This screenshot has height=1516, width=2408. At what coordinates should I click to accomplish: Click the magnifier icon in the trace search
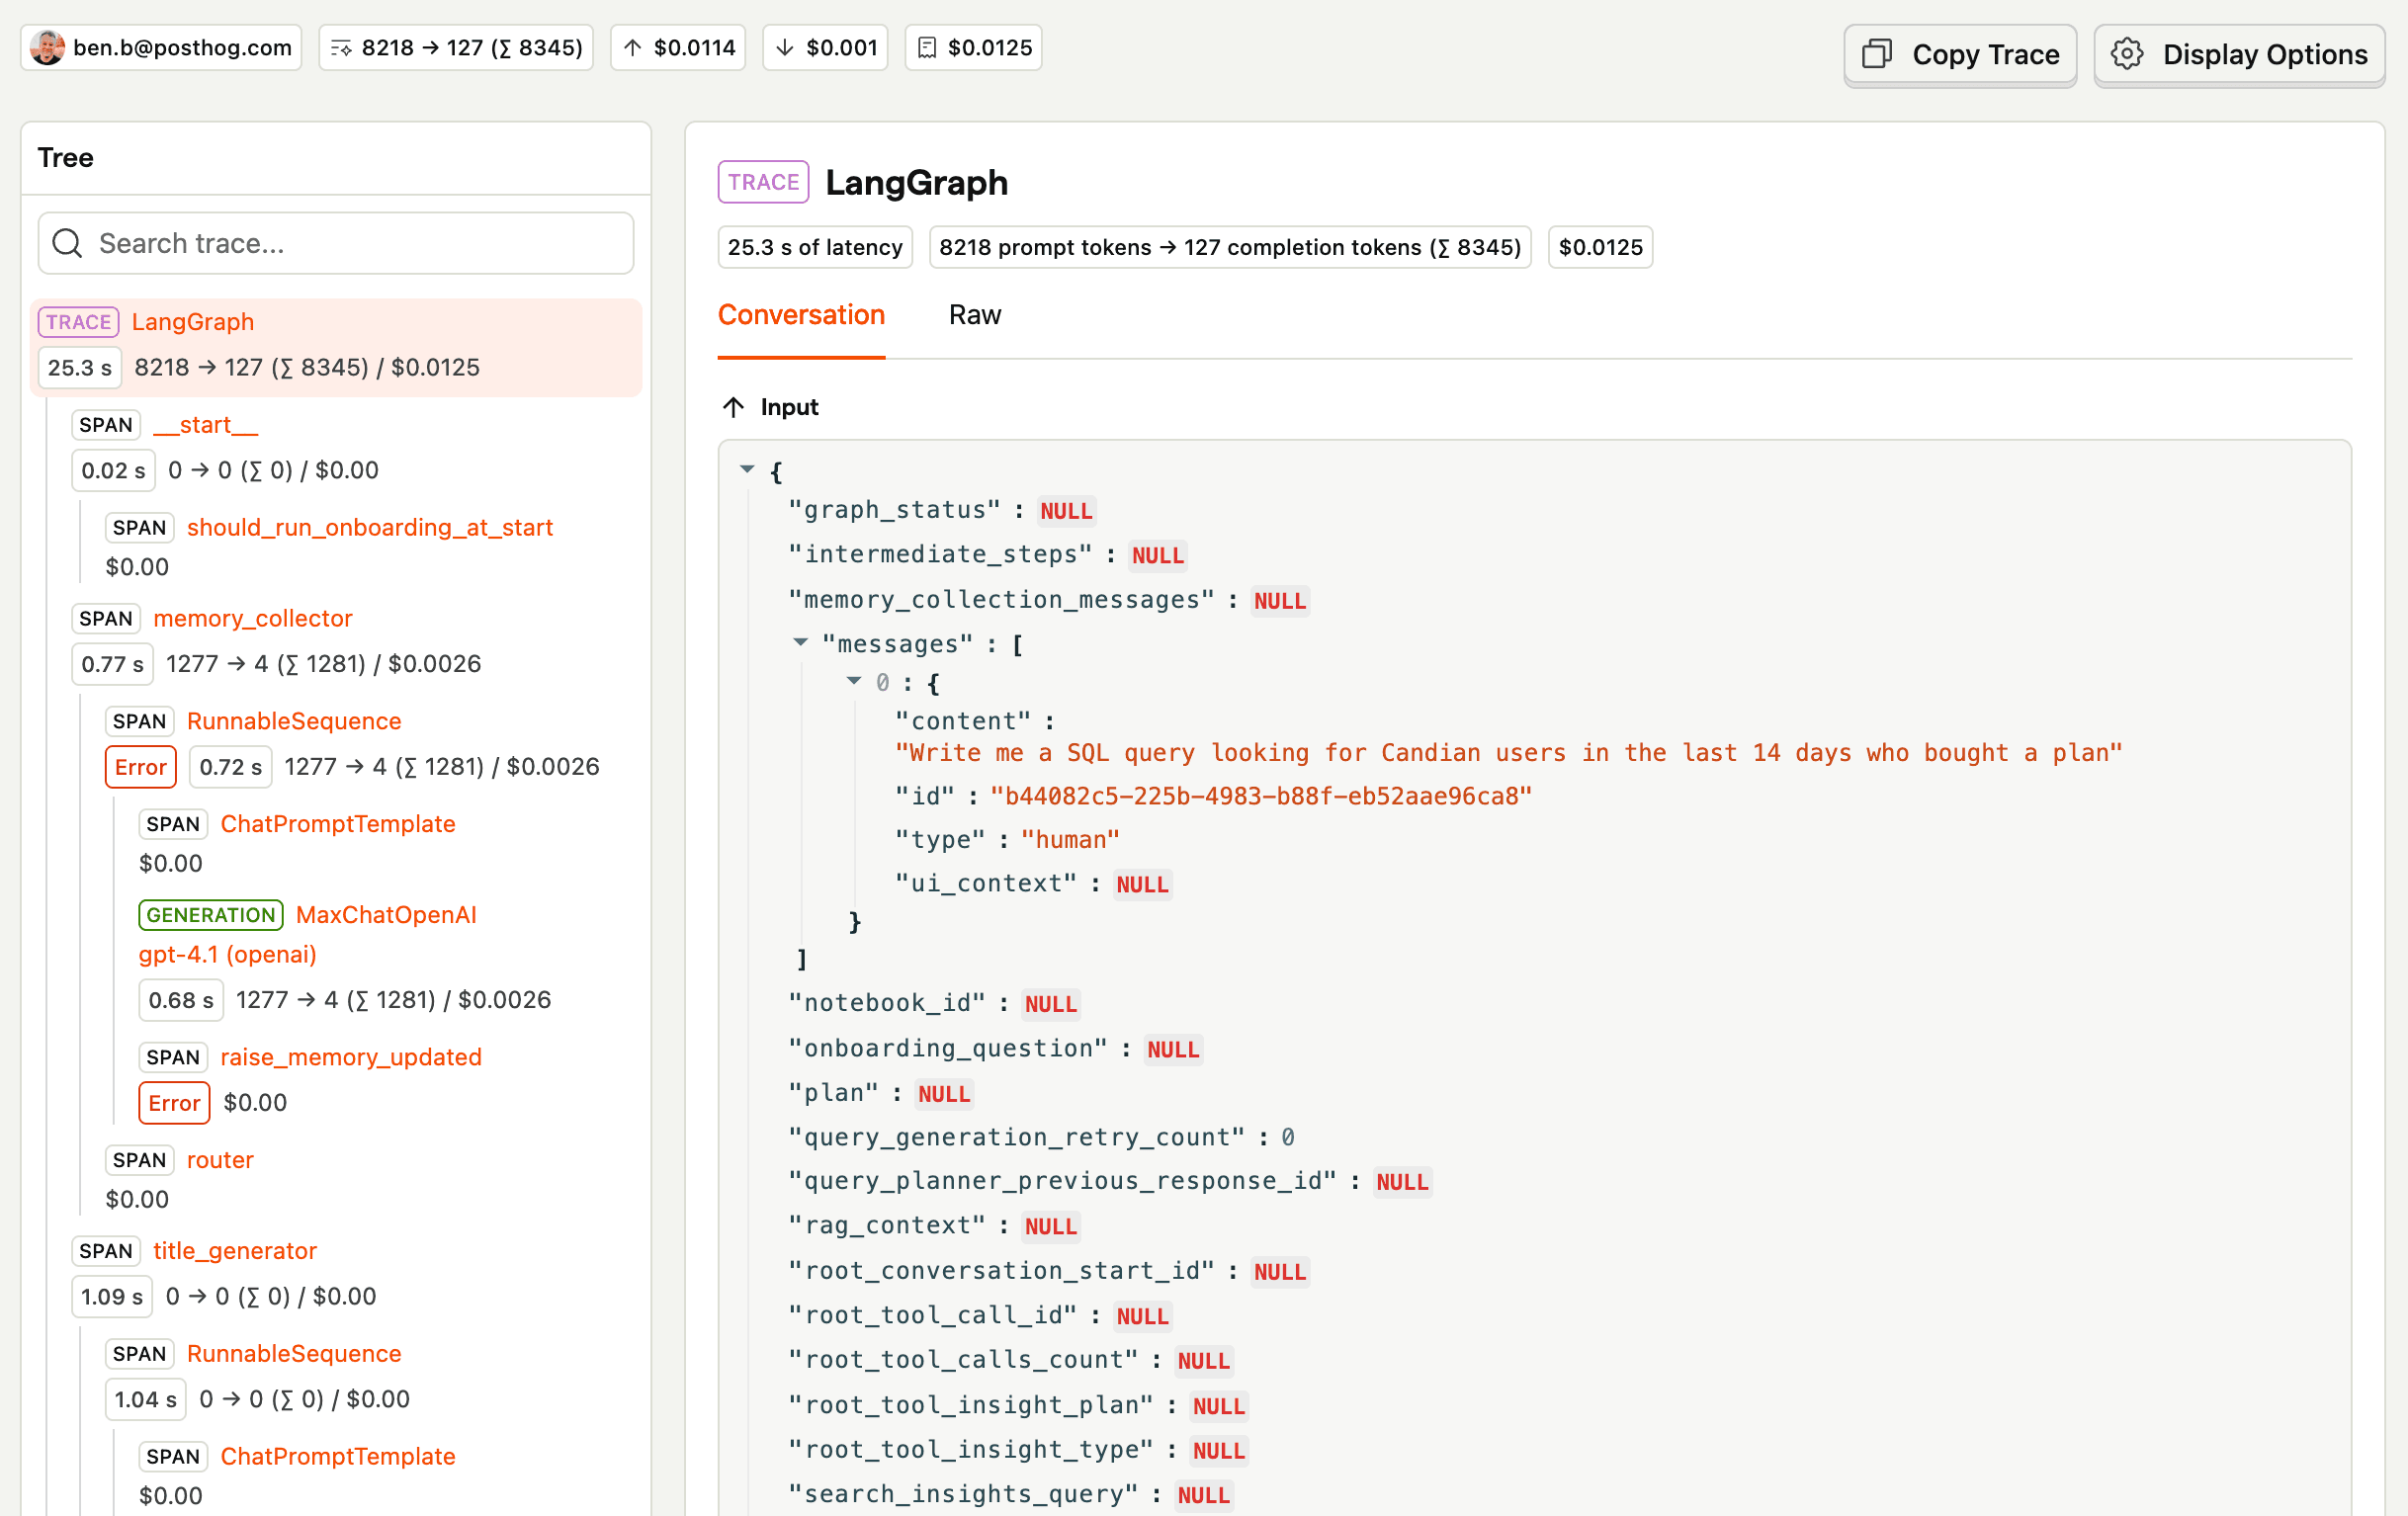67,243
